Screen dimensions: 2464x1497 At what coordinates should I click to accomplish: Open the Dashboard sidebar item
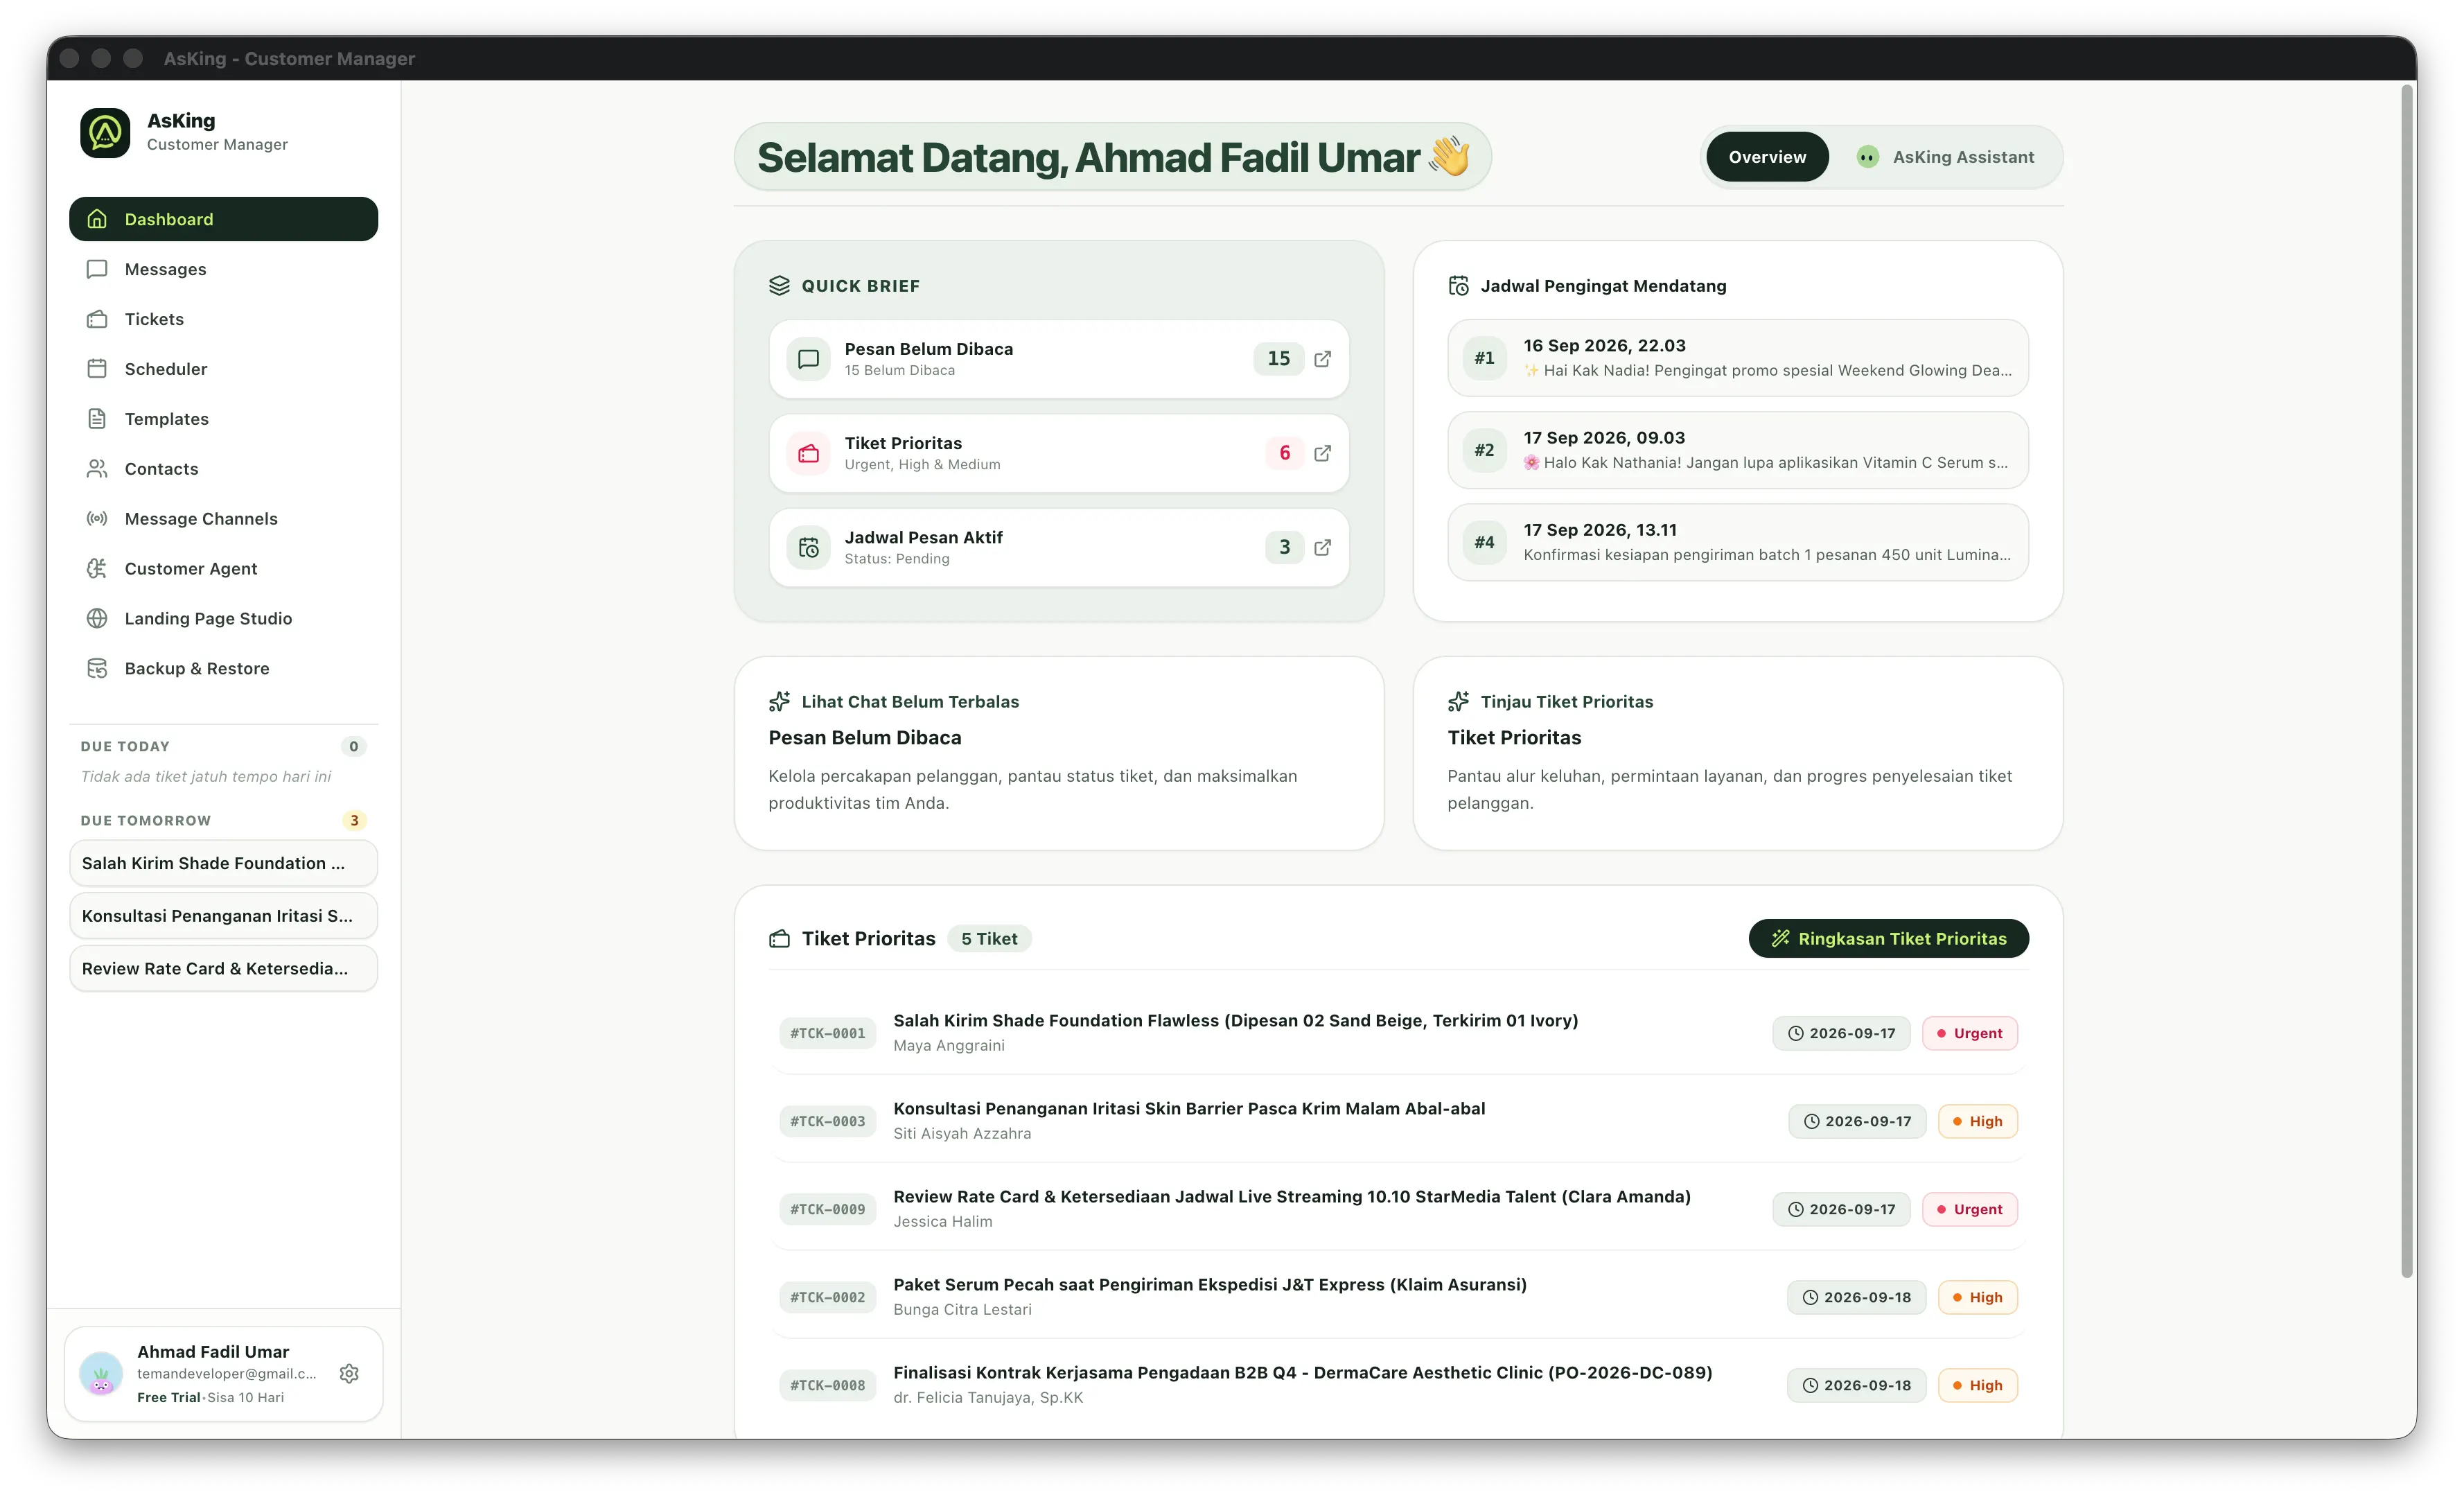pyautogui.click(x=223, y=219)
